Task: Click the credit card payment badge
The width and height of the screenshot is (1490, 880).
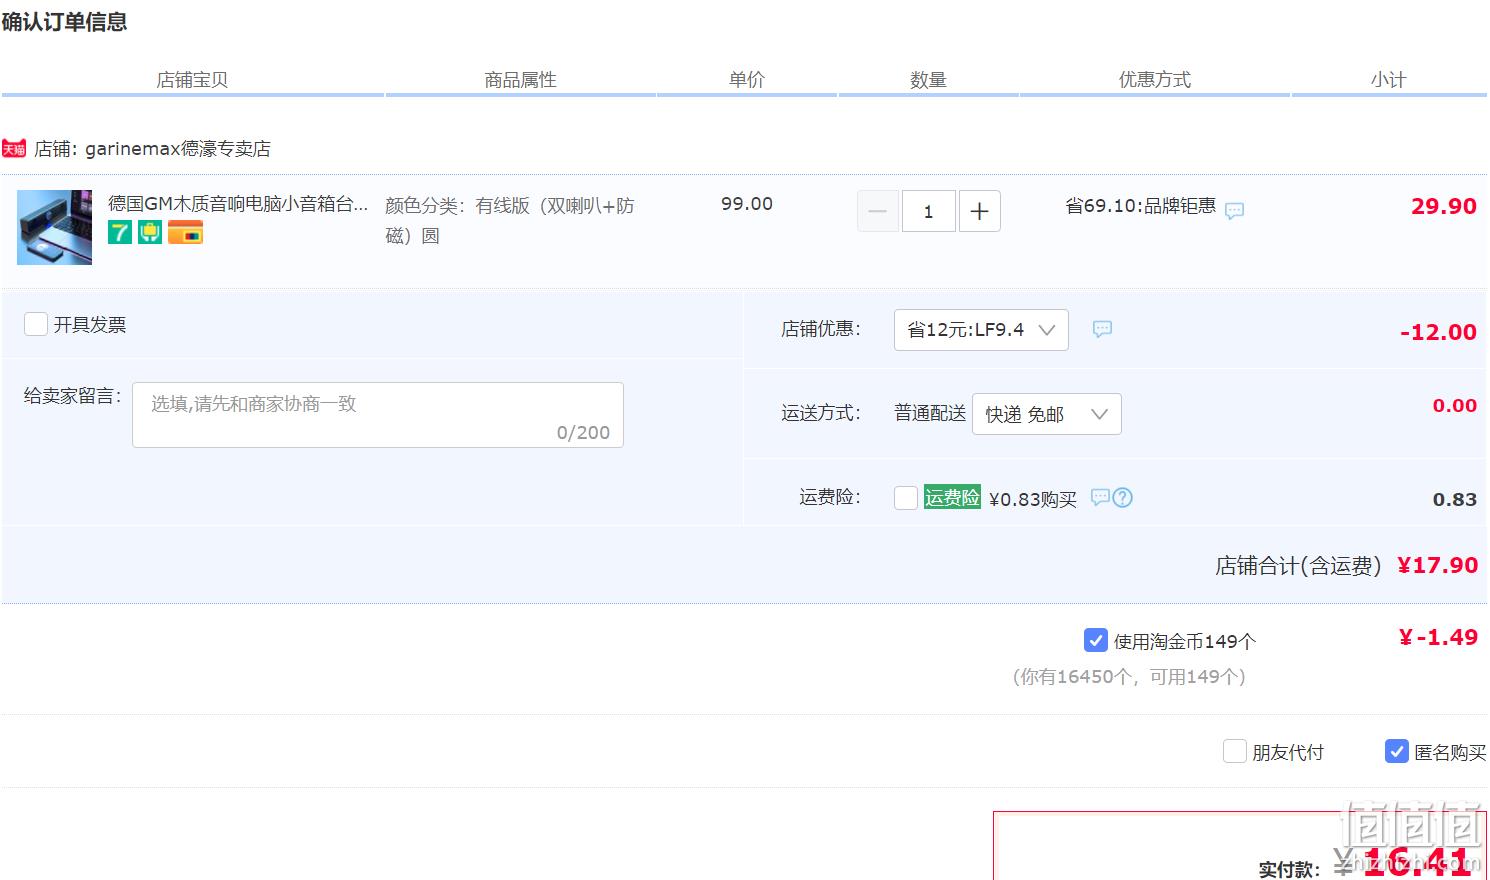Action: pyautogui.click(x=185, y=234)
